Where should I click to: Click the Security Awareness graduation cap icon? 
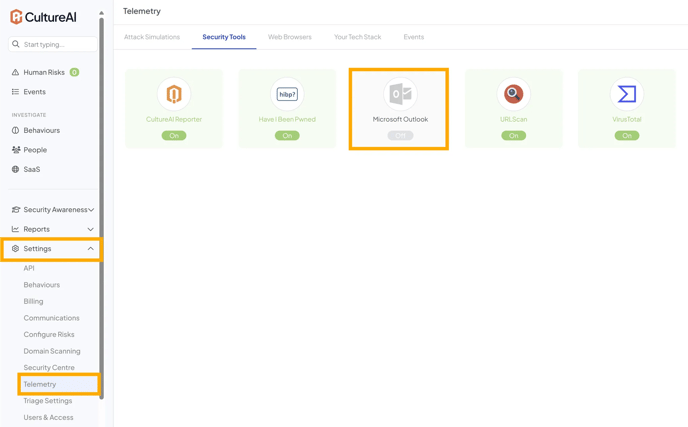click(16, 209)
